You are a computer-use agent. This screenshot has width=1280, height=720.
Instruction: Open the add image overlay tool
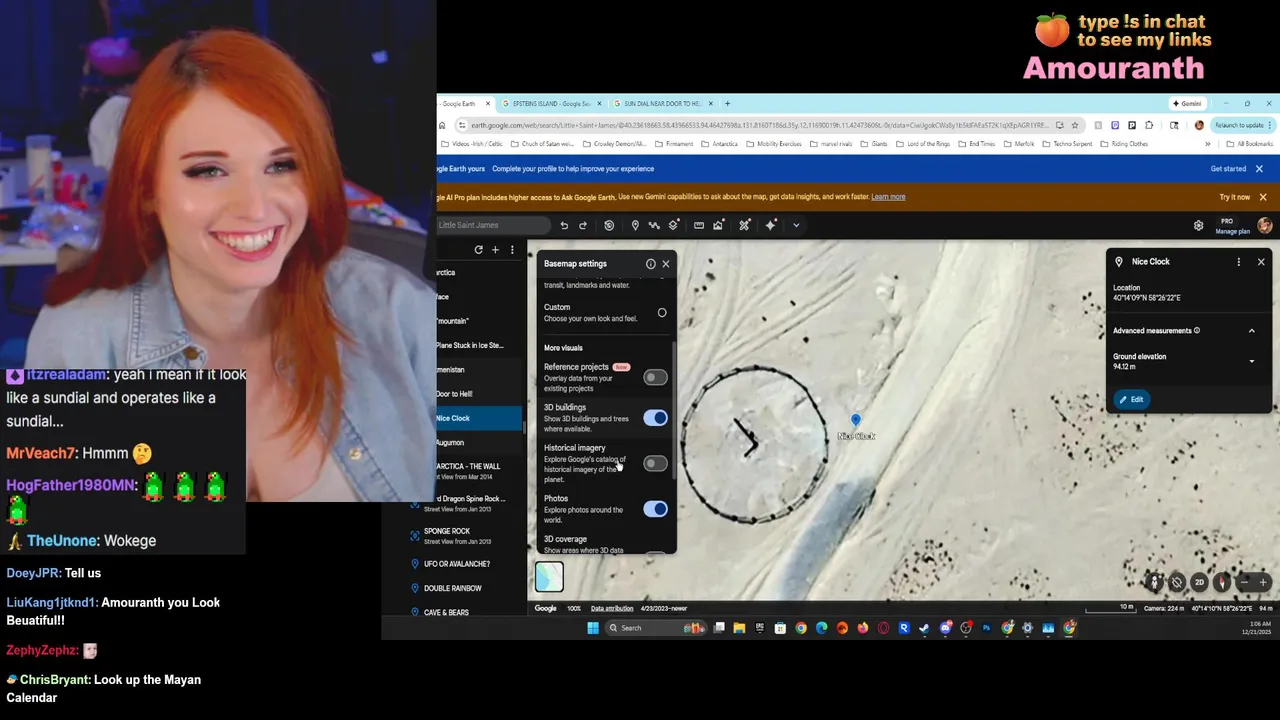click(x=718, y=226)
